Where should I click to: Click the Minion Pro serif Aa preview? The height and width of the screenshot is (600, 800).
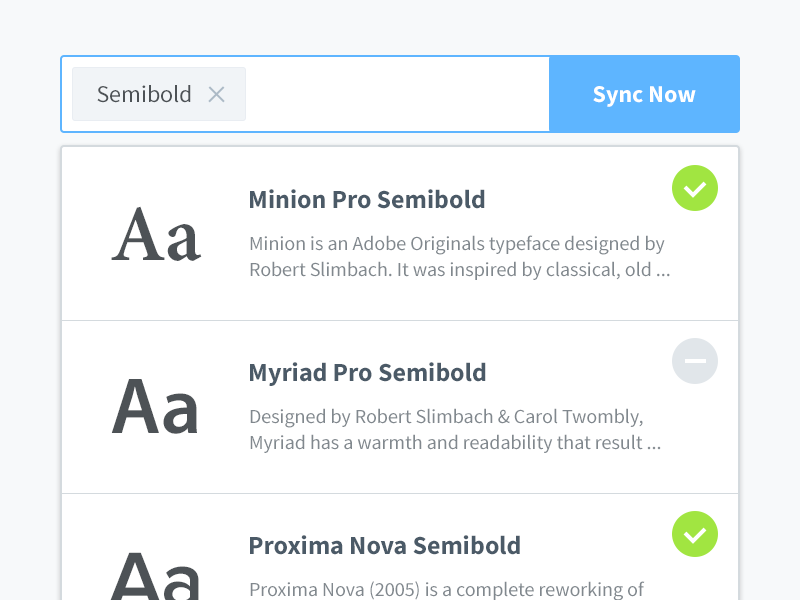coord(156,235)
